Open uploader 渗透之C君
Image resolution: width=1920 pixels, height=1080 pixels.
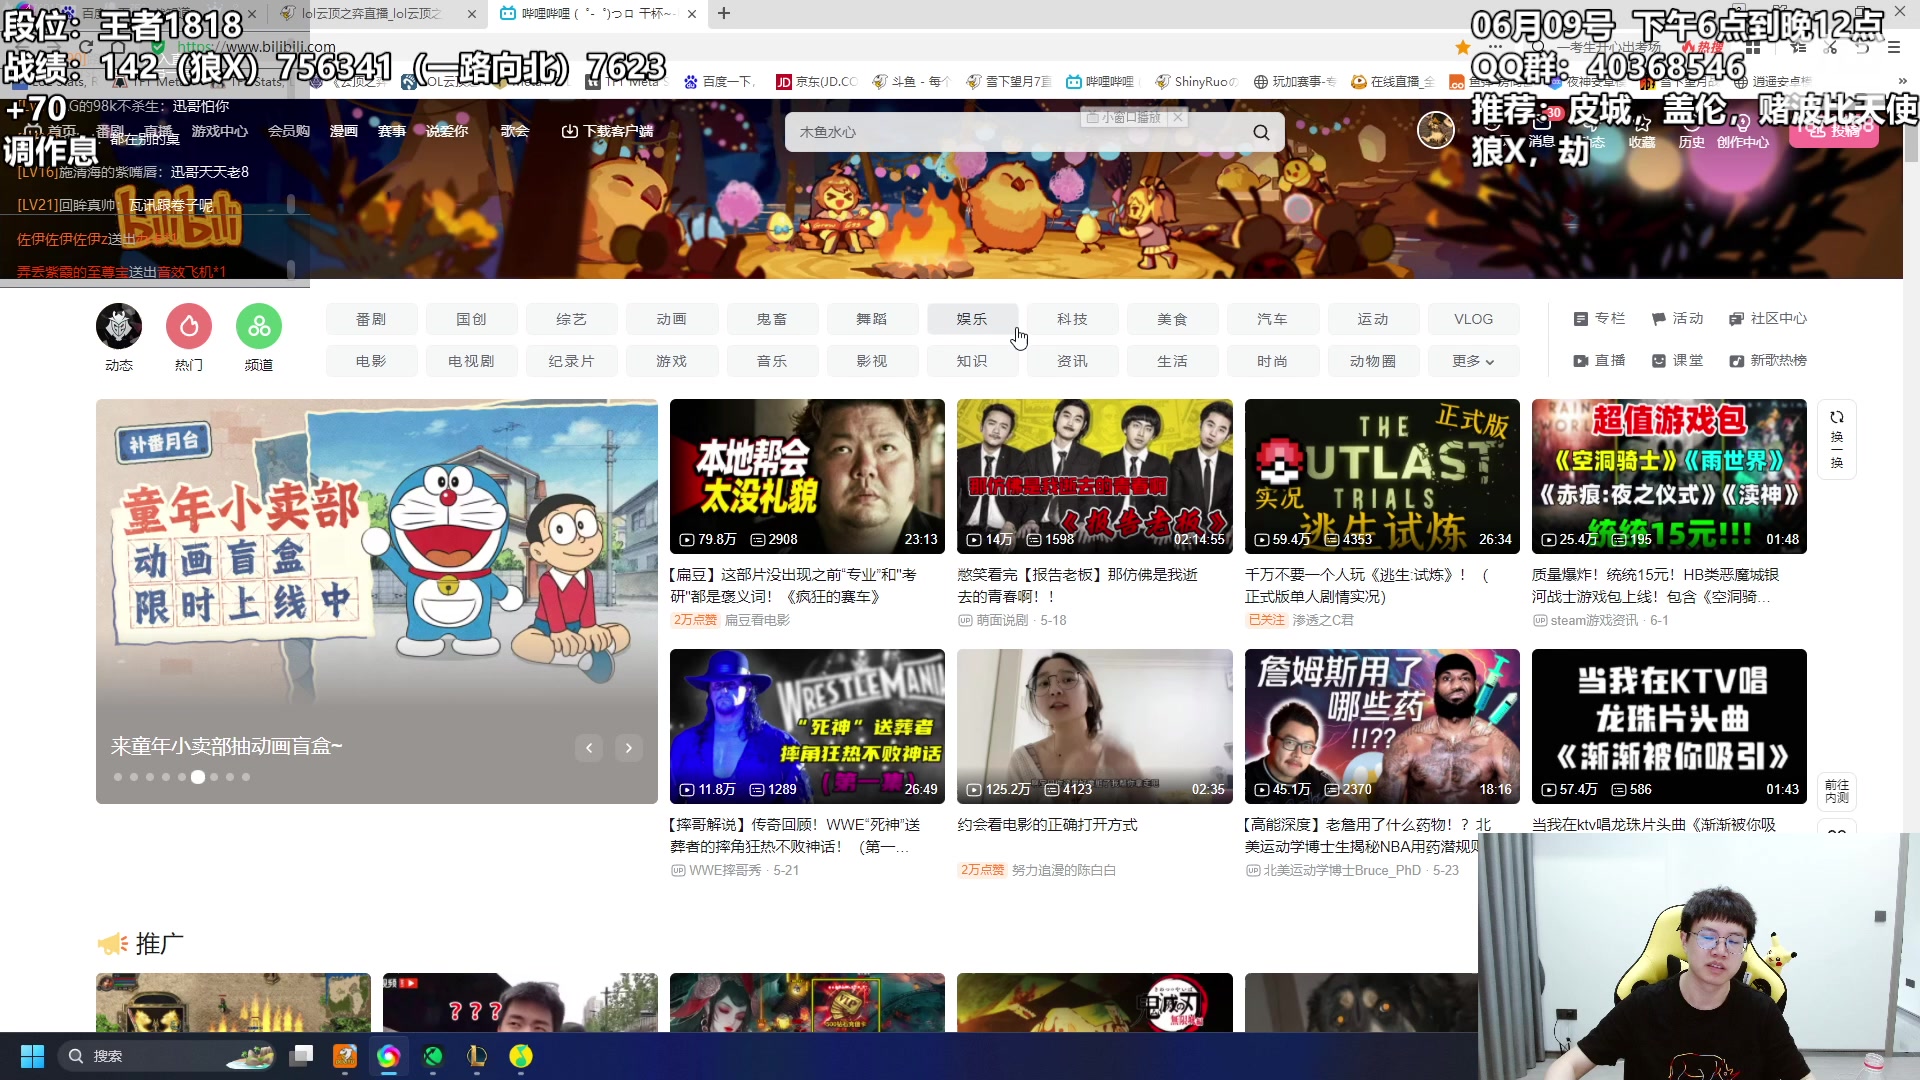pos(1322,620)
